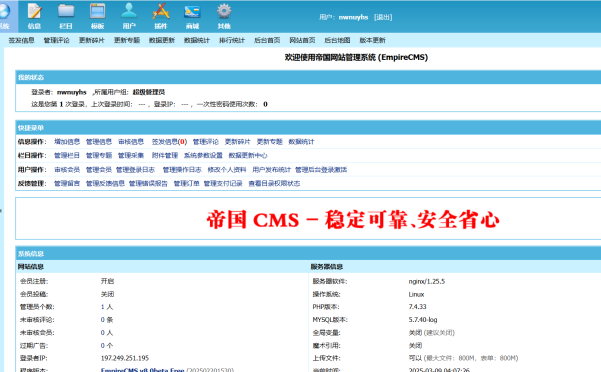601x372 pixels.
Task: Click the red 帝国CMS banner text
Action: 353,220
